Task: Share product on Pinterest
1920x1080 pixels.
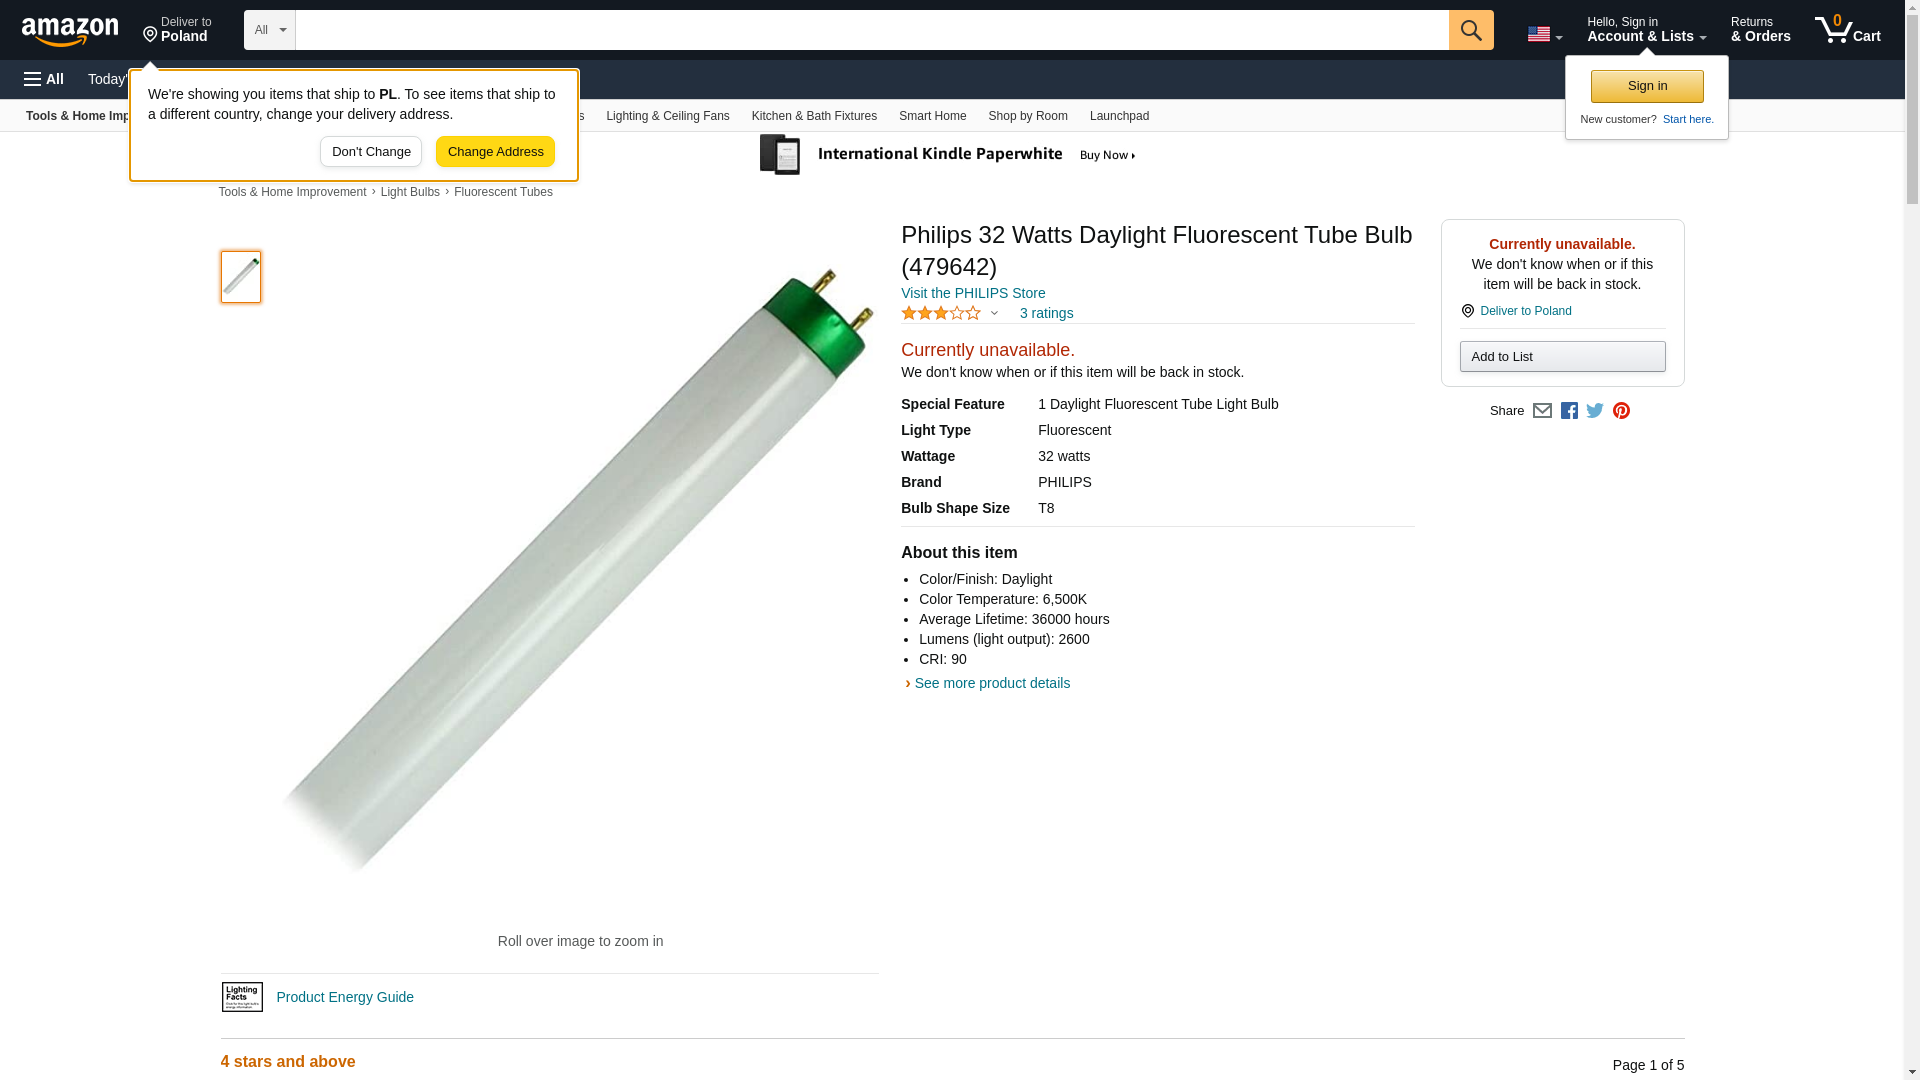Action: [x=1621, y=411]
